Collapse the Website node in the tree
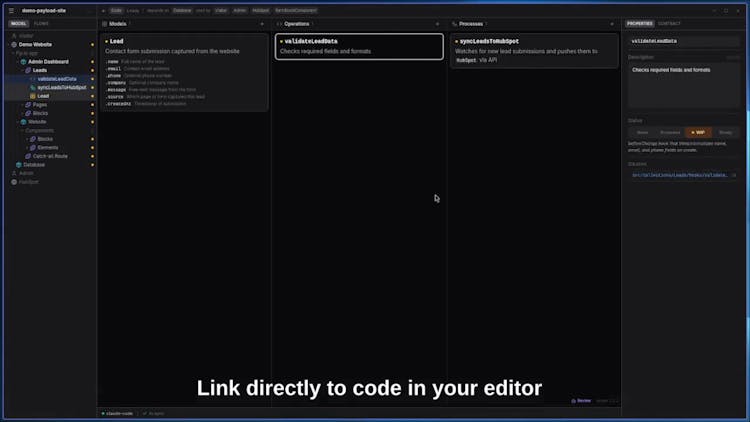 click(17, 121)
